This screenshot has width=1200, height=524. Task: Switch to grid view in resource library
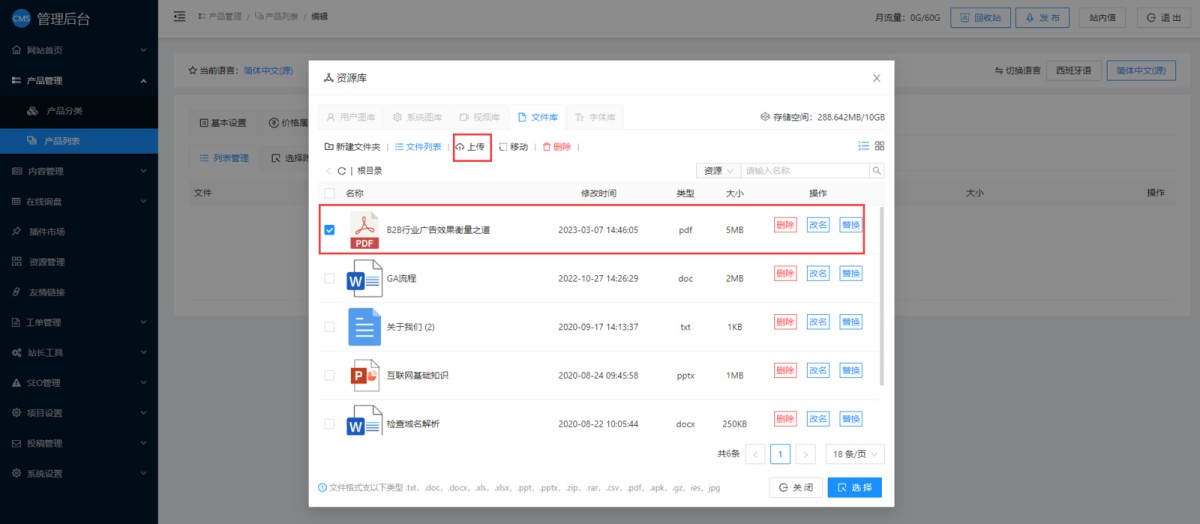click(x=879, y=146)
